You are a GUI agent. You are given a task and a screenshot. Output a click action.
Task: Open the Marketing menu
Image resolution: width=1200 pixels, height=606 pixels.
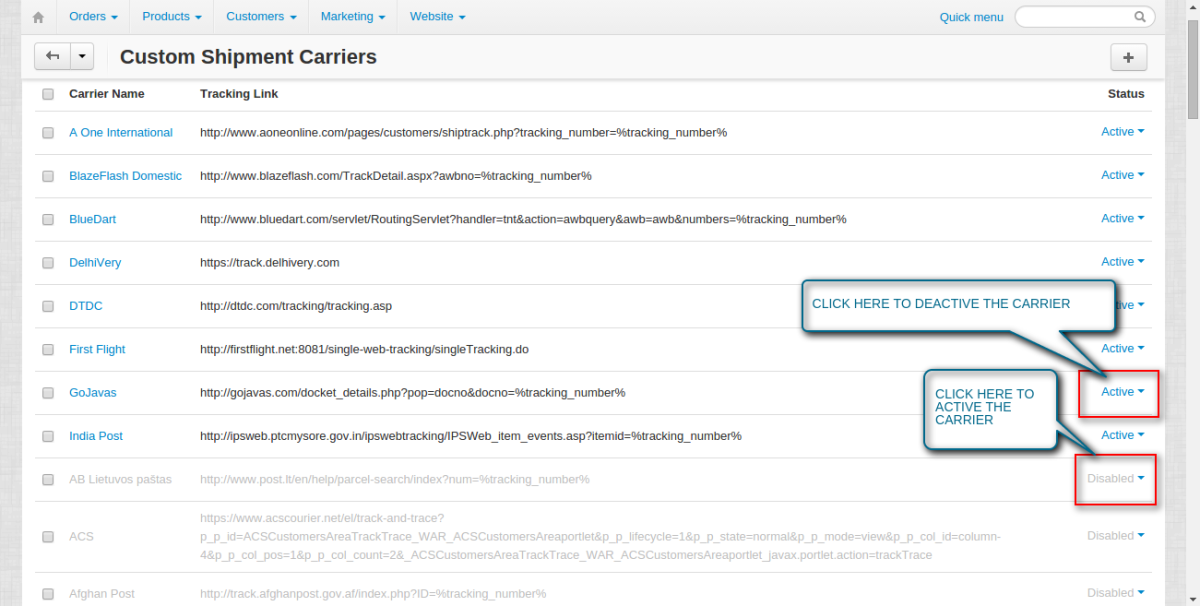[x=353, y=17]
